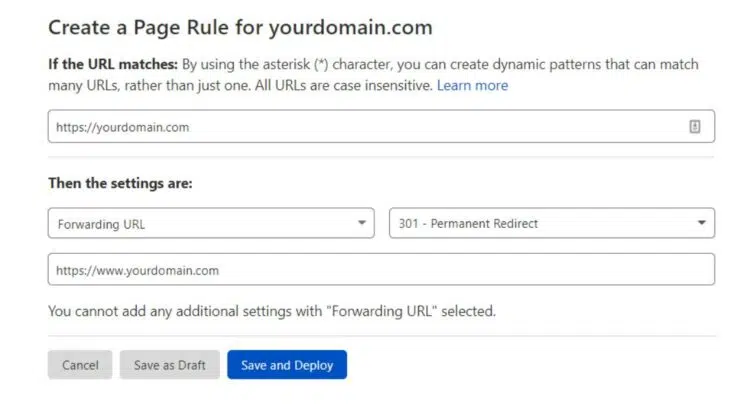Viewport: 750px width, 404px height.
Task: Click the Save as Draft button
Action: (169, 365)
